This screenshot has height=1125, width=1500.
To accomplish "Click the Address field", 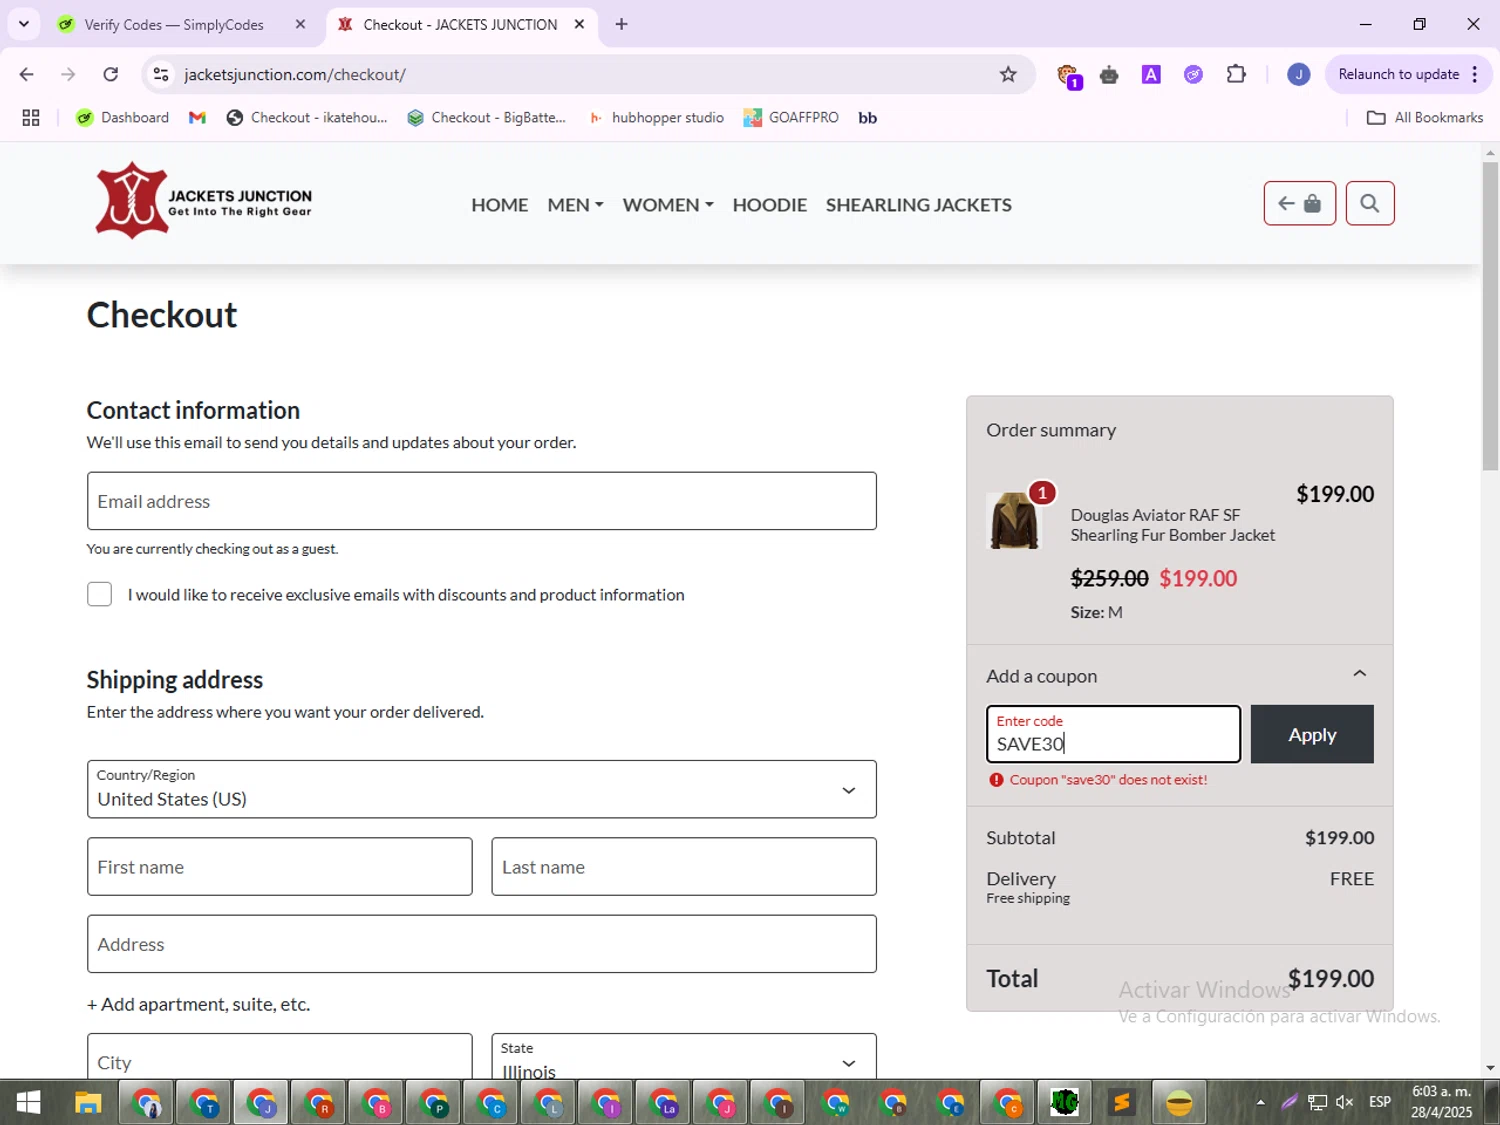I will 481,944.
